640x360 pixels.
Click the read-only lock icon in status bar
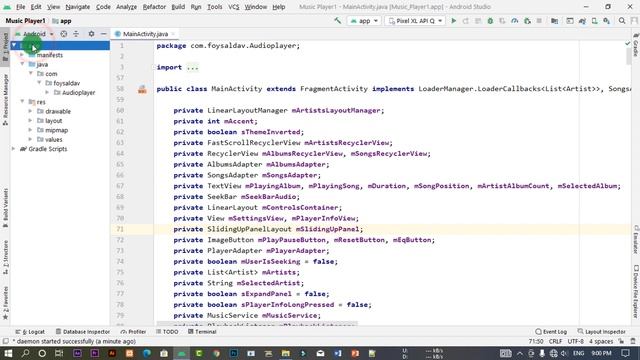tap(621, 341)
